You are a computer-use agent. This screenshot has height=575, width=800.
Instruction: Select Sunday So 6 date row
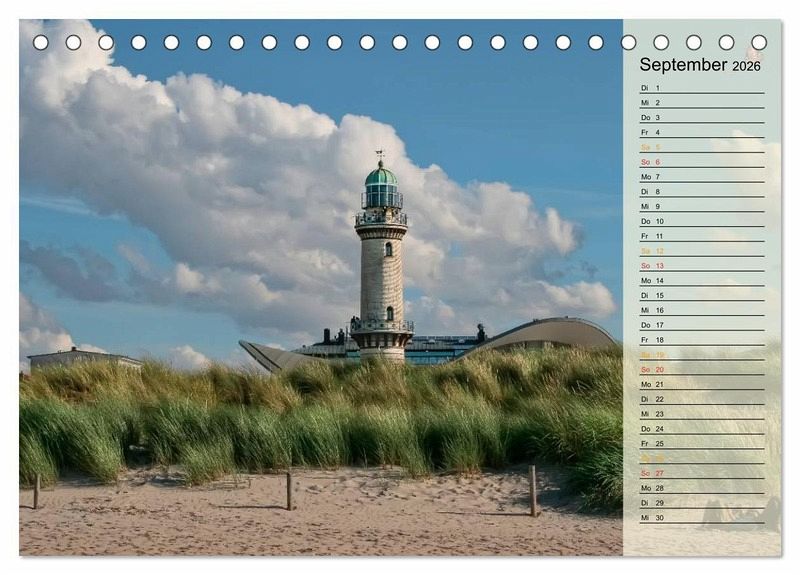tap(701, 162)
